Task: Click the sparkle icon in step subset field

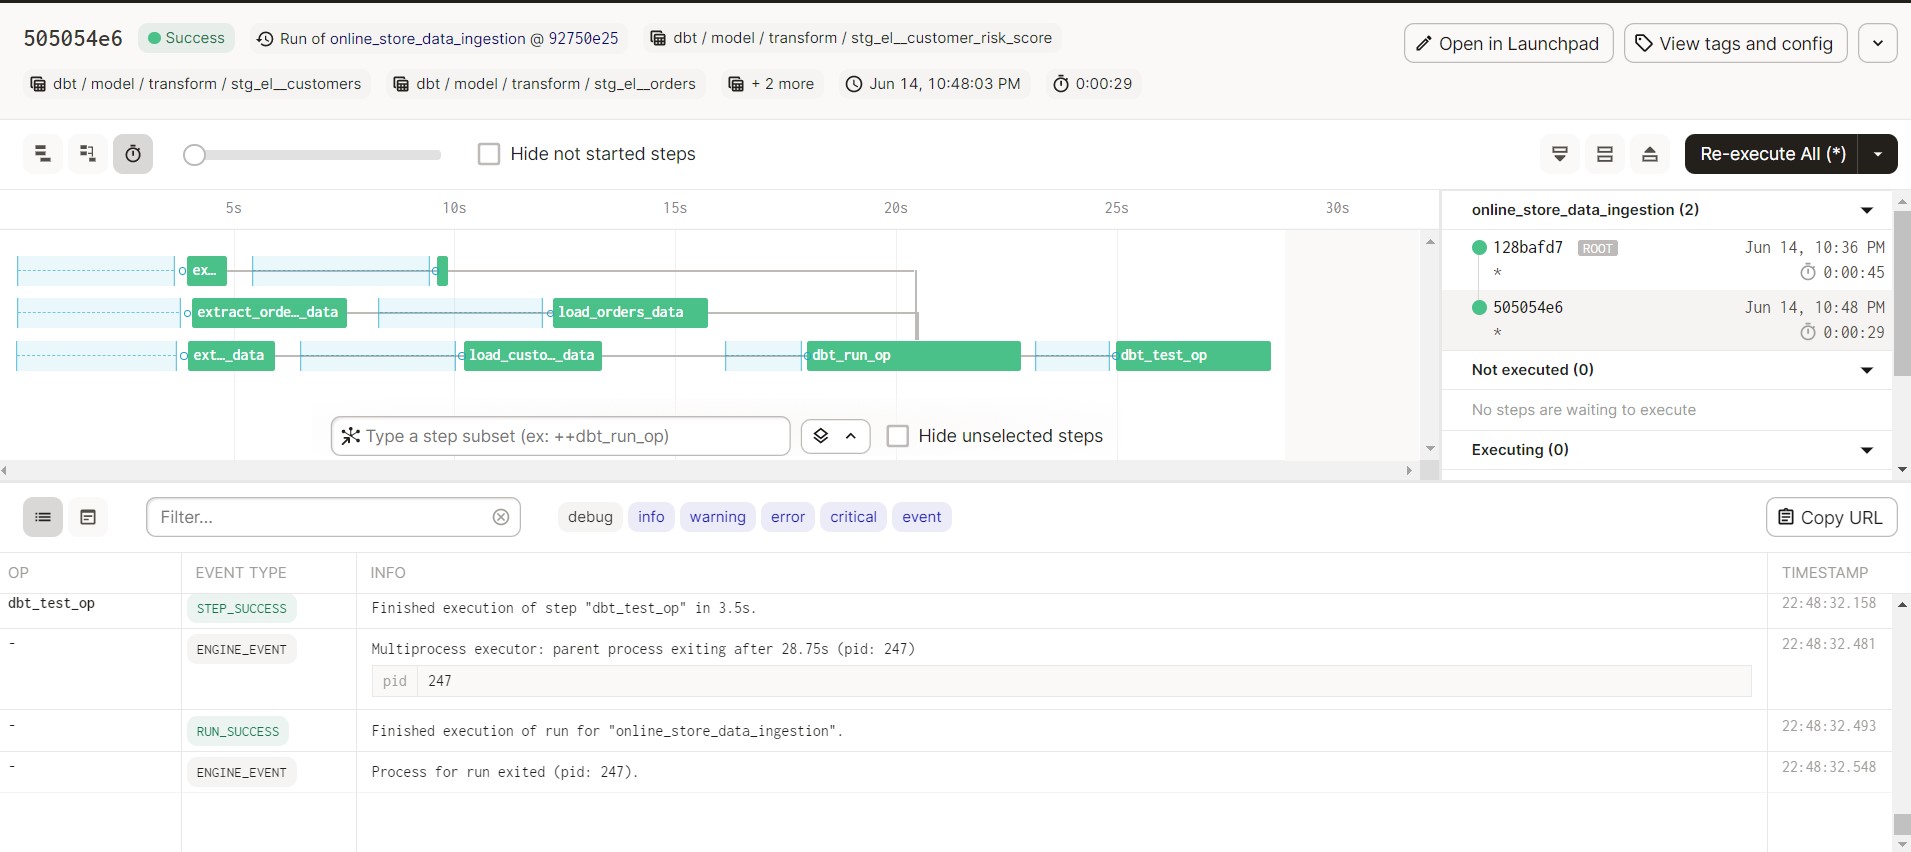Action: click(350, 436)
